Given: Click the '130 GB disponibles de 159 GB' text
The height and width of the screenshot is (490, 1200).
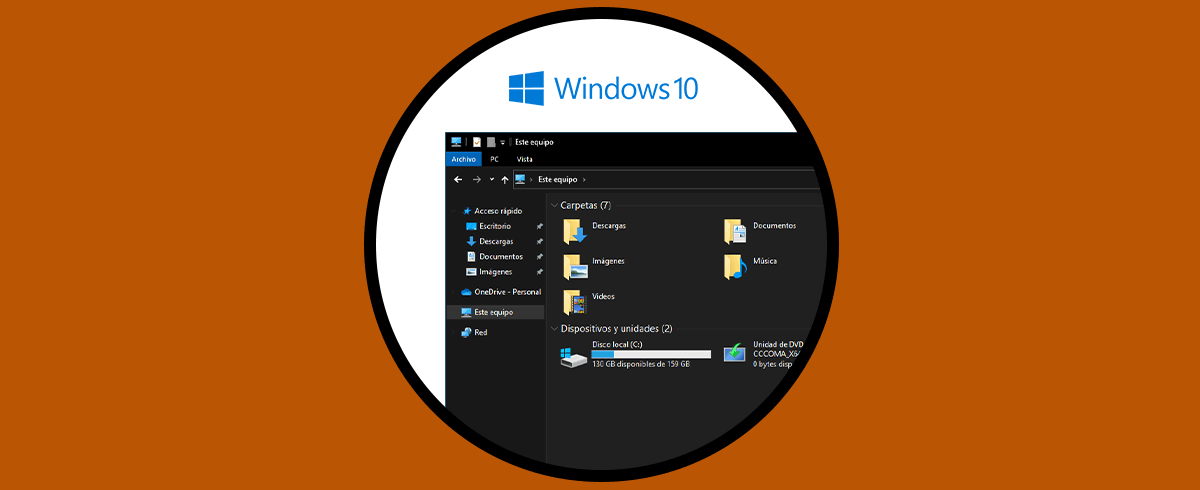Looking at the screenshot, I should point(640,364).
